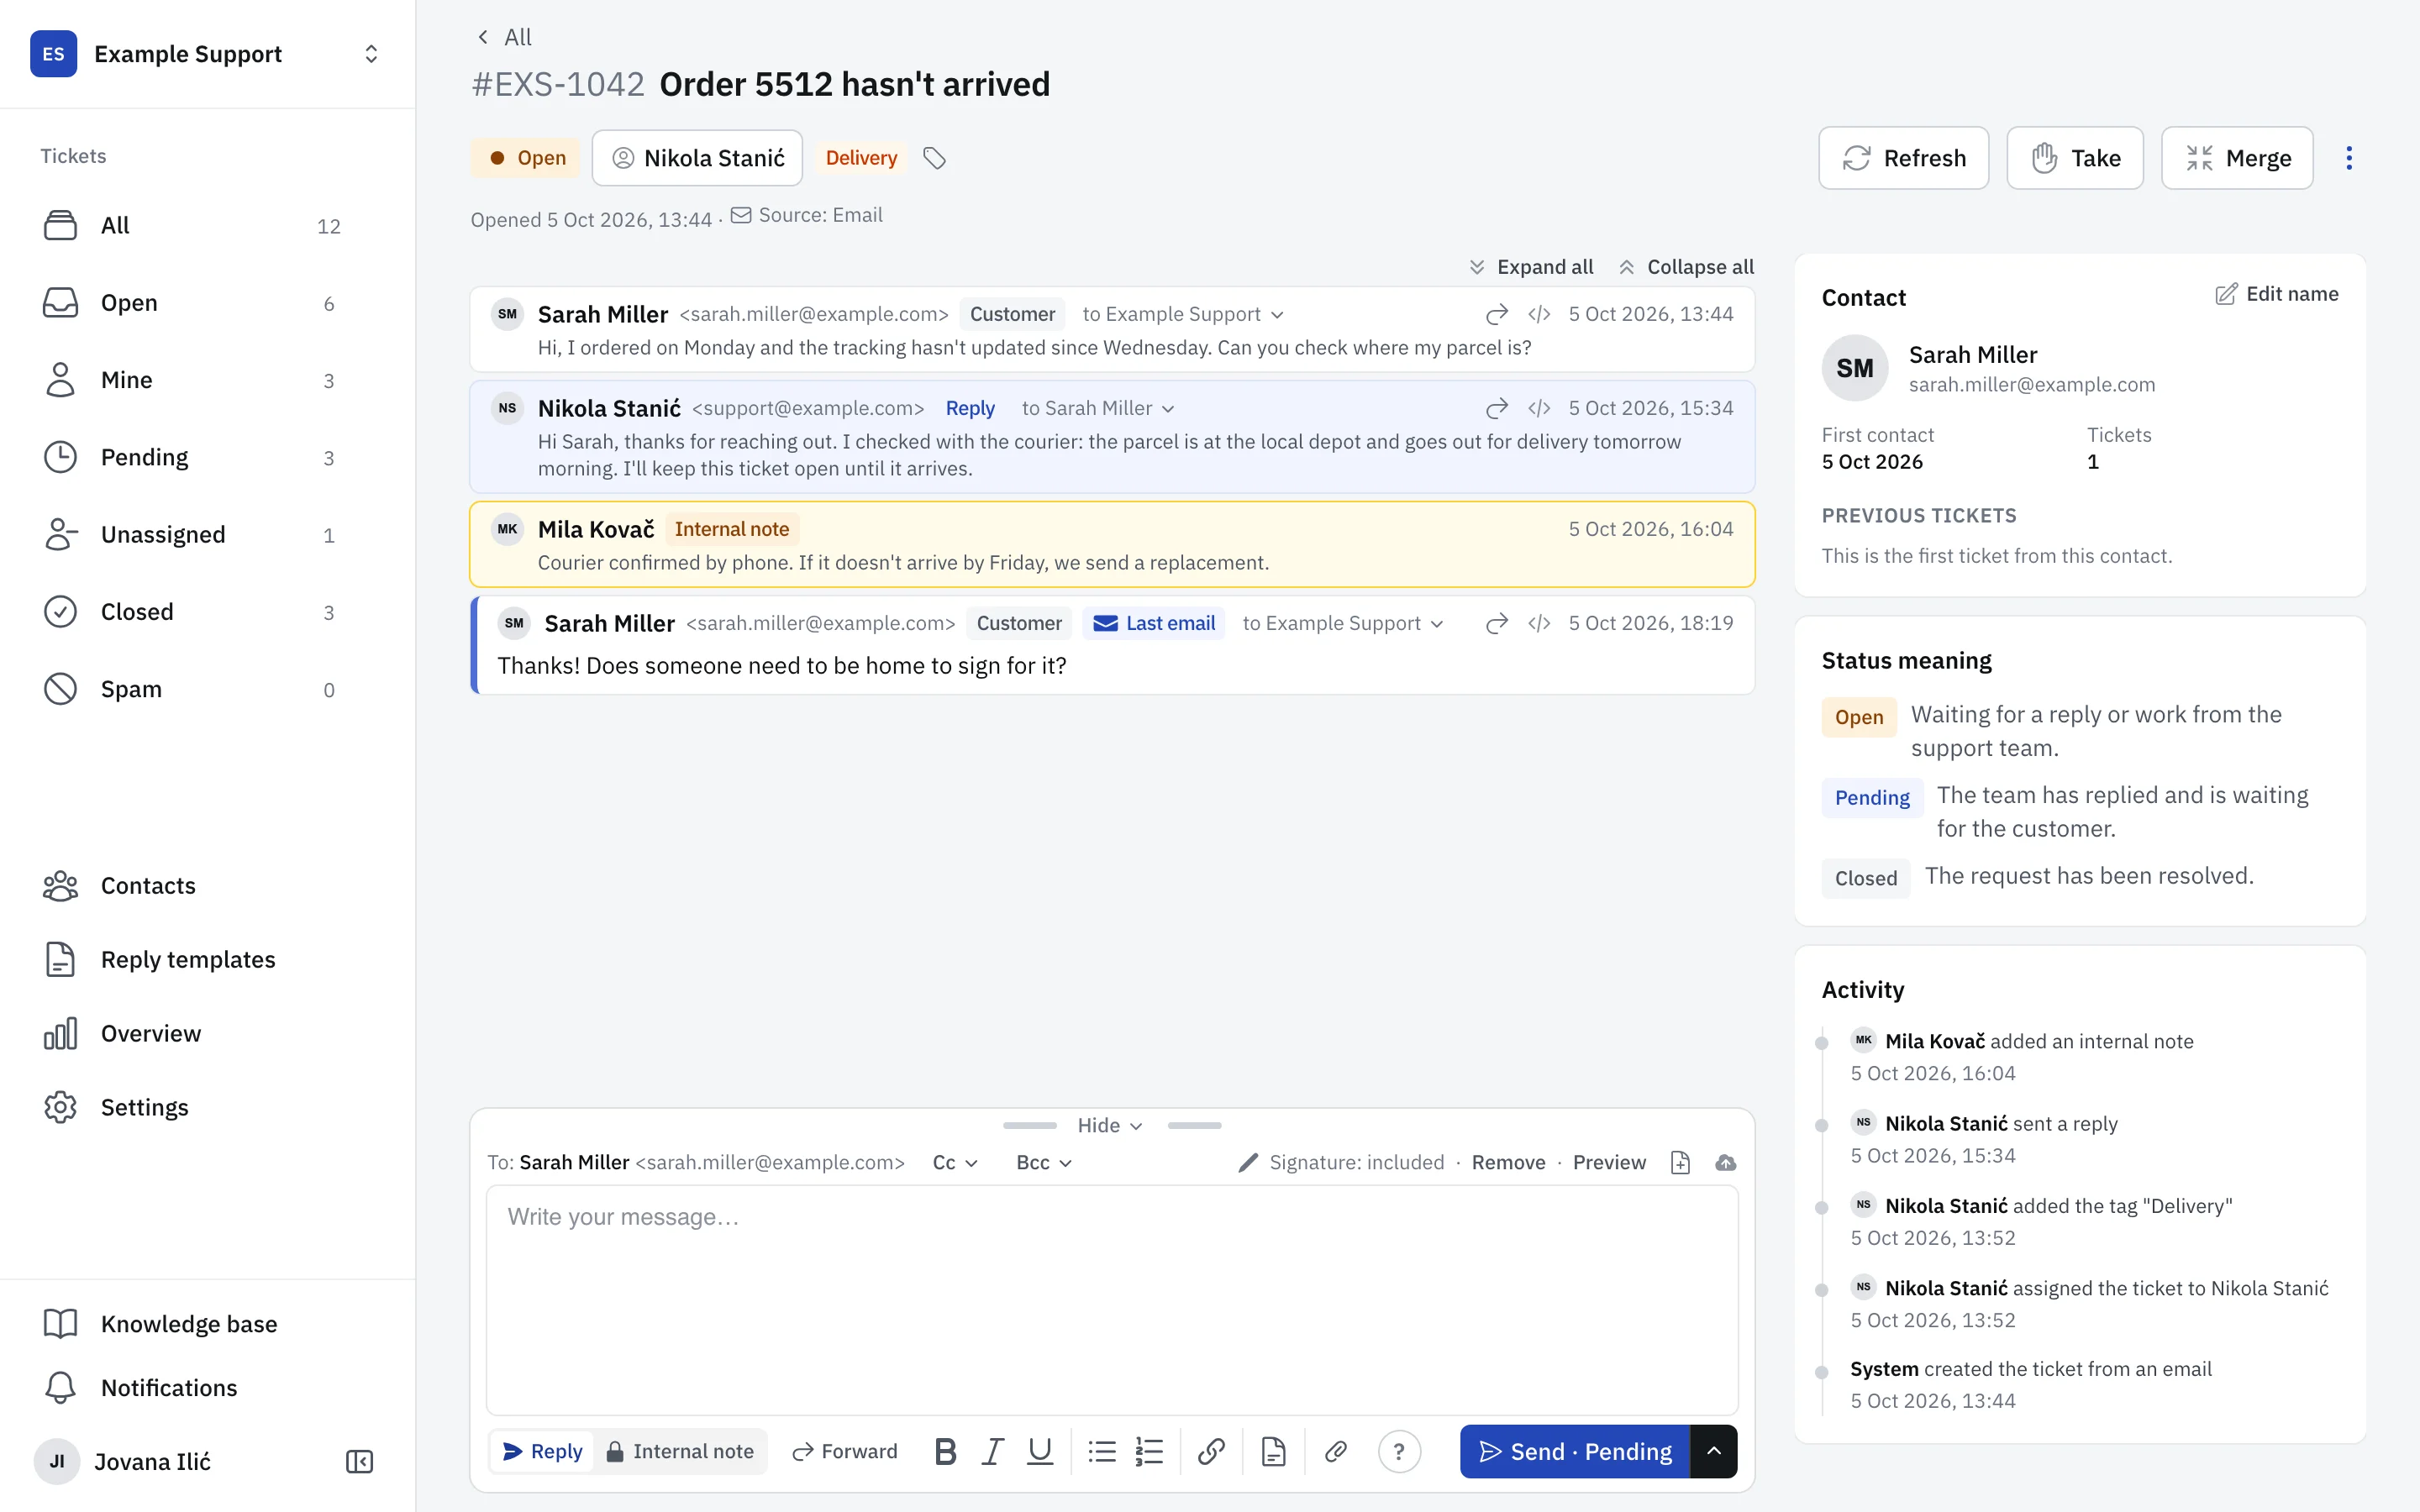The height and width of the screenshot is (1512, 2420).
Task: Forward Sarah Miller's 13:44 message via the arrow icon
Action: point(1496,314)
